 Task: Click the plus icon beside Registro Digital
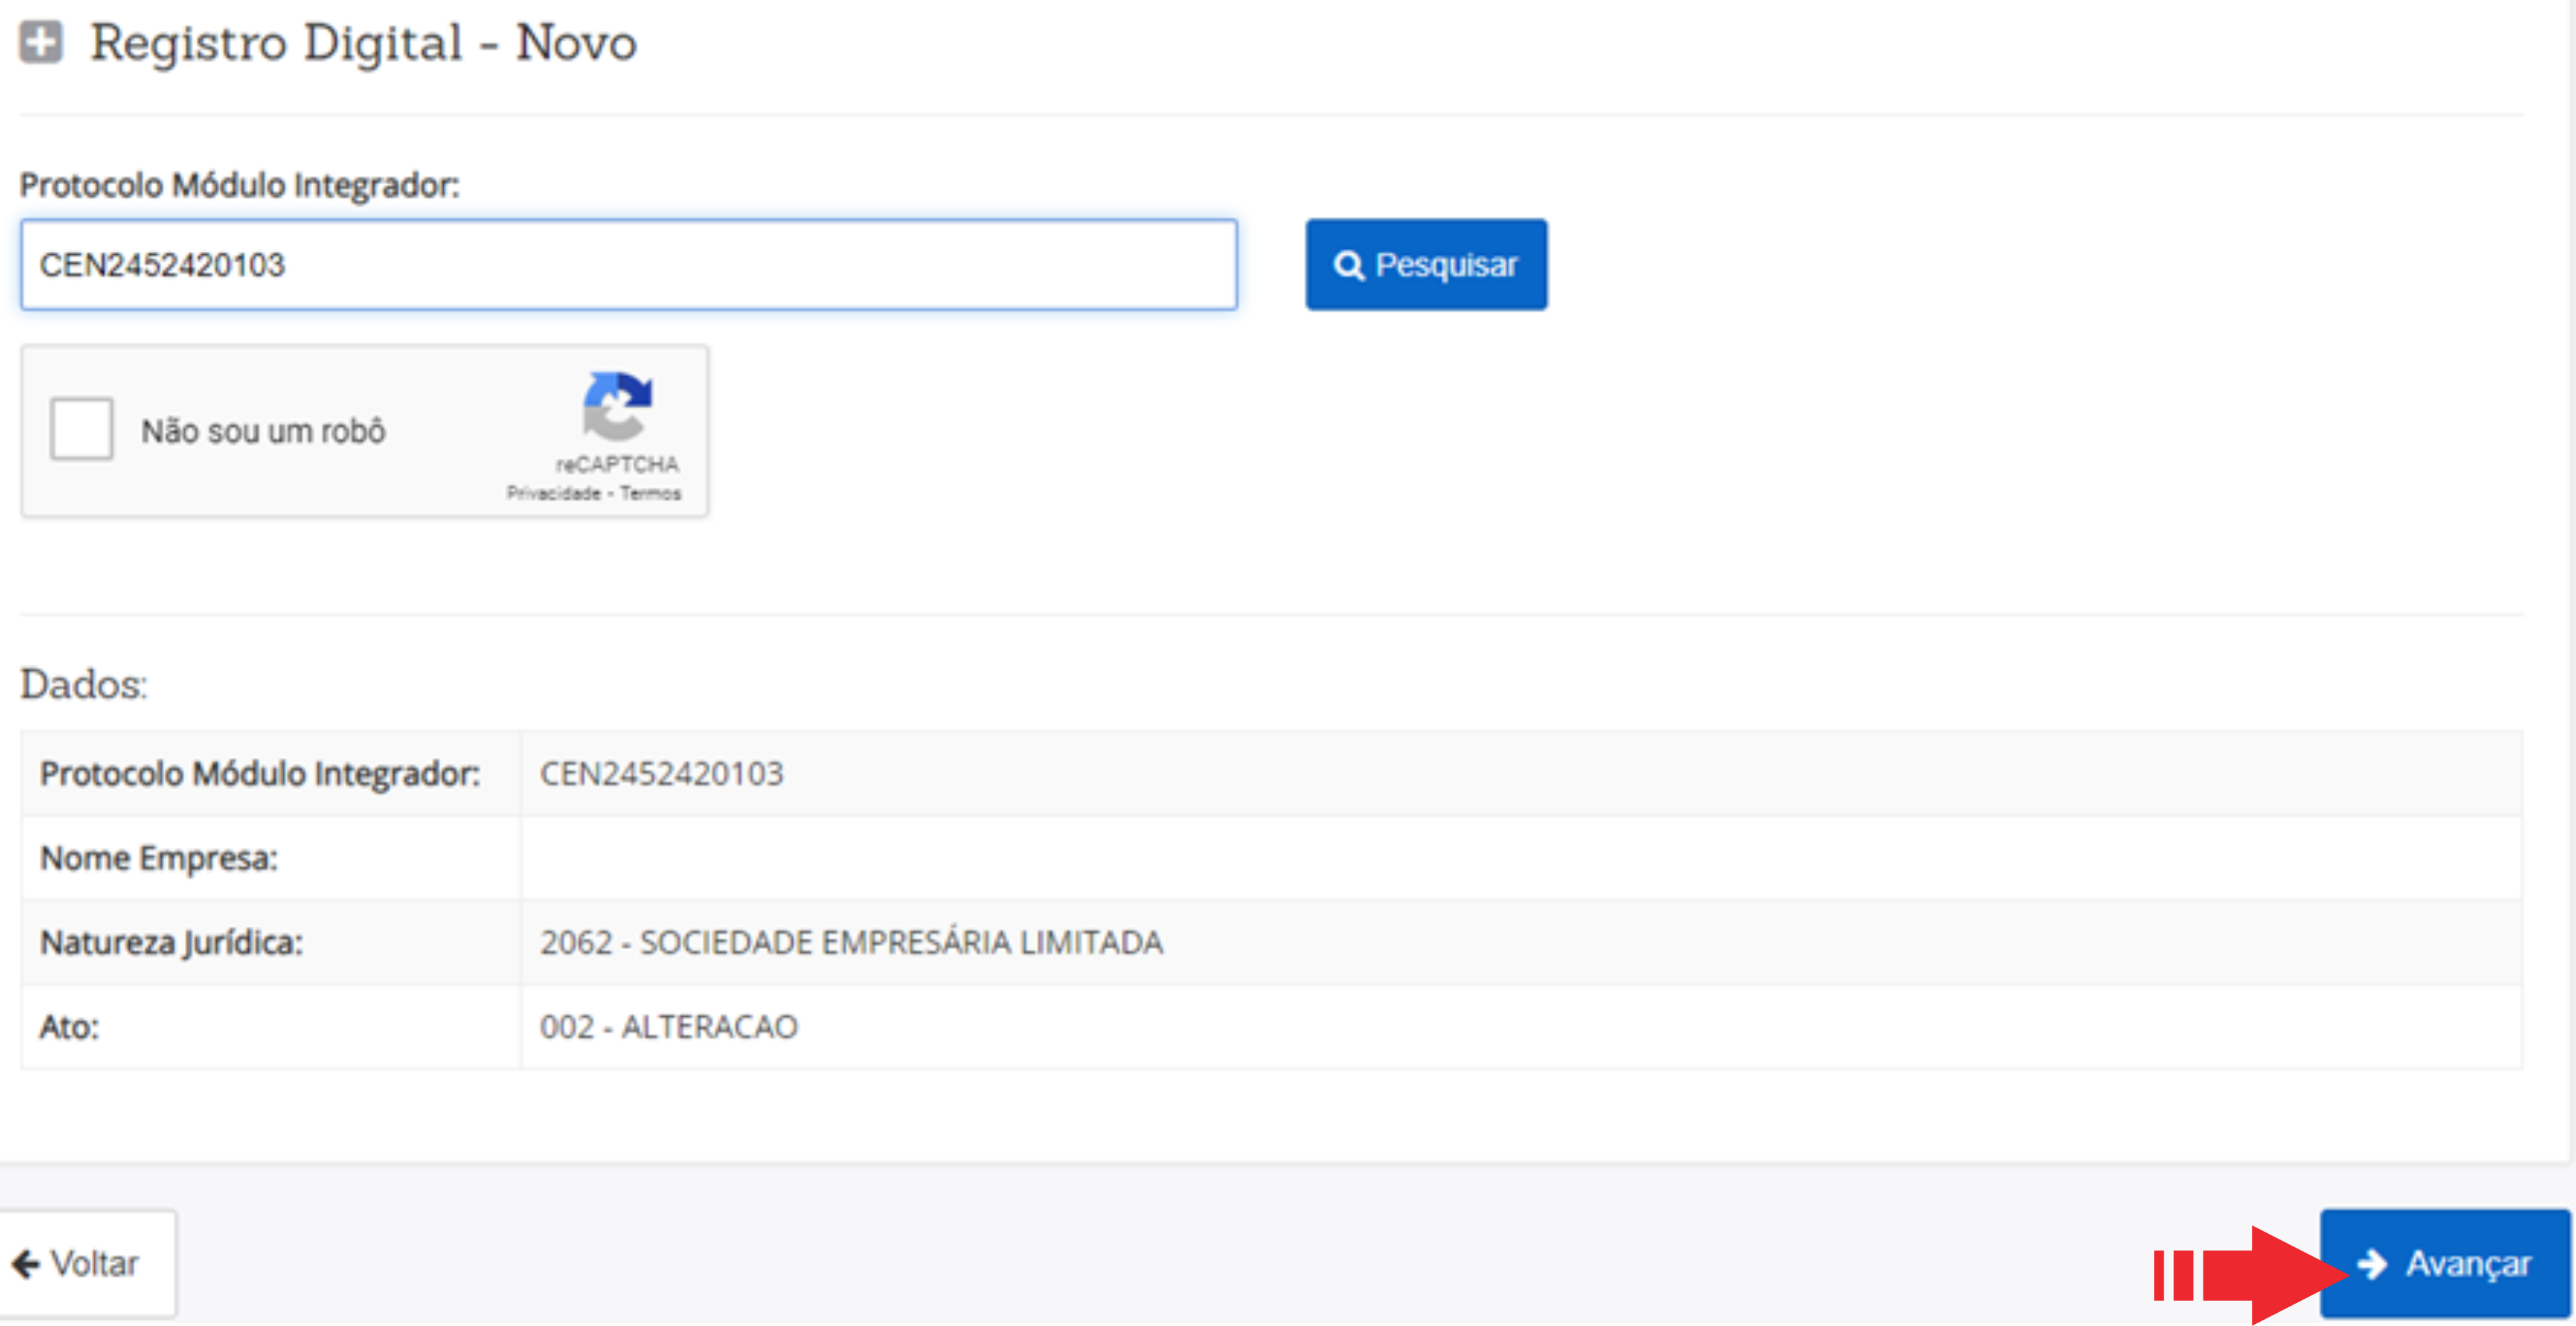(x=41, y=43)
